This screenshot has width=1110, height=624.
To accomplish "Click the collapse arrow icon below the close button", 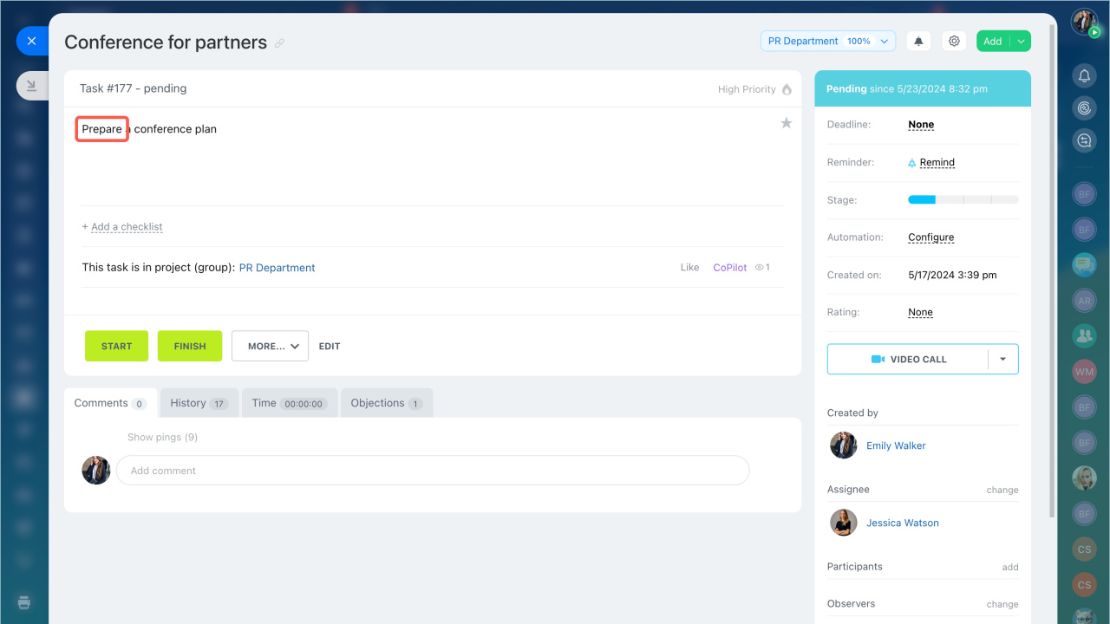I will click(32, 86).
